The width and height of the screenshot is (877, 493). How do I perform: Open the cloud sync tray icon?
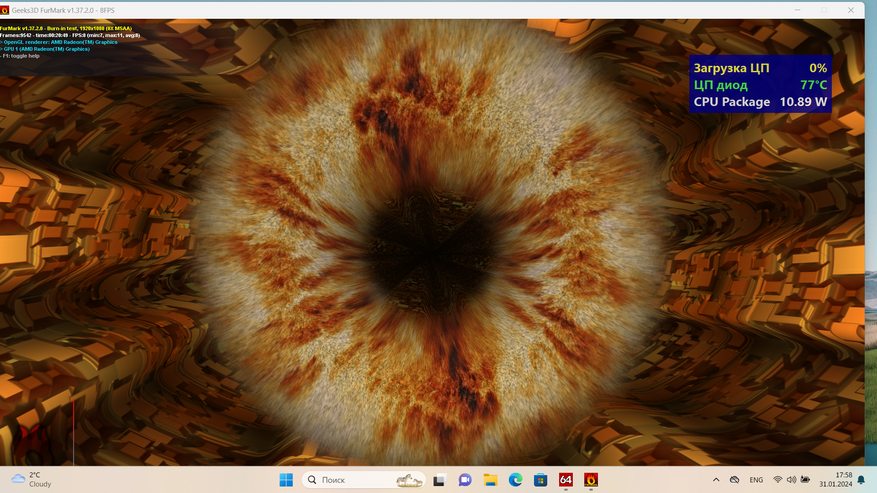(734, 480)
